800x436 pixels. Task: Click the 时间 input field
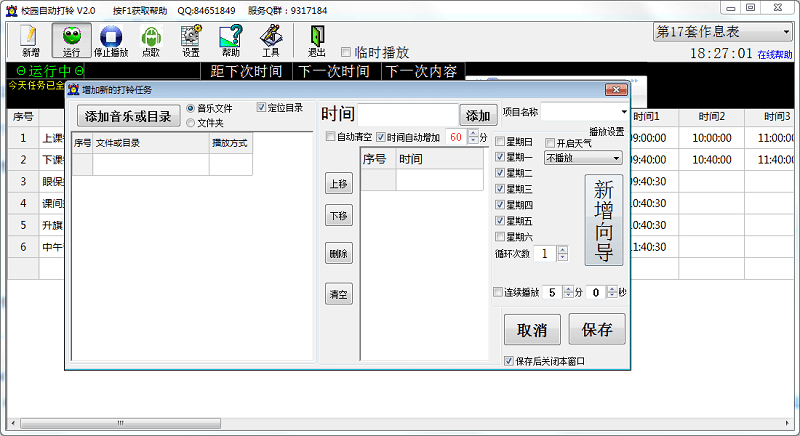407,115
